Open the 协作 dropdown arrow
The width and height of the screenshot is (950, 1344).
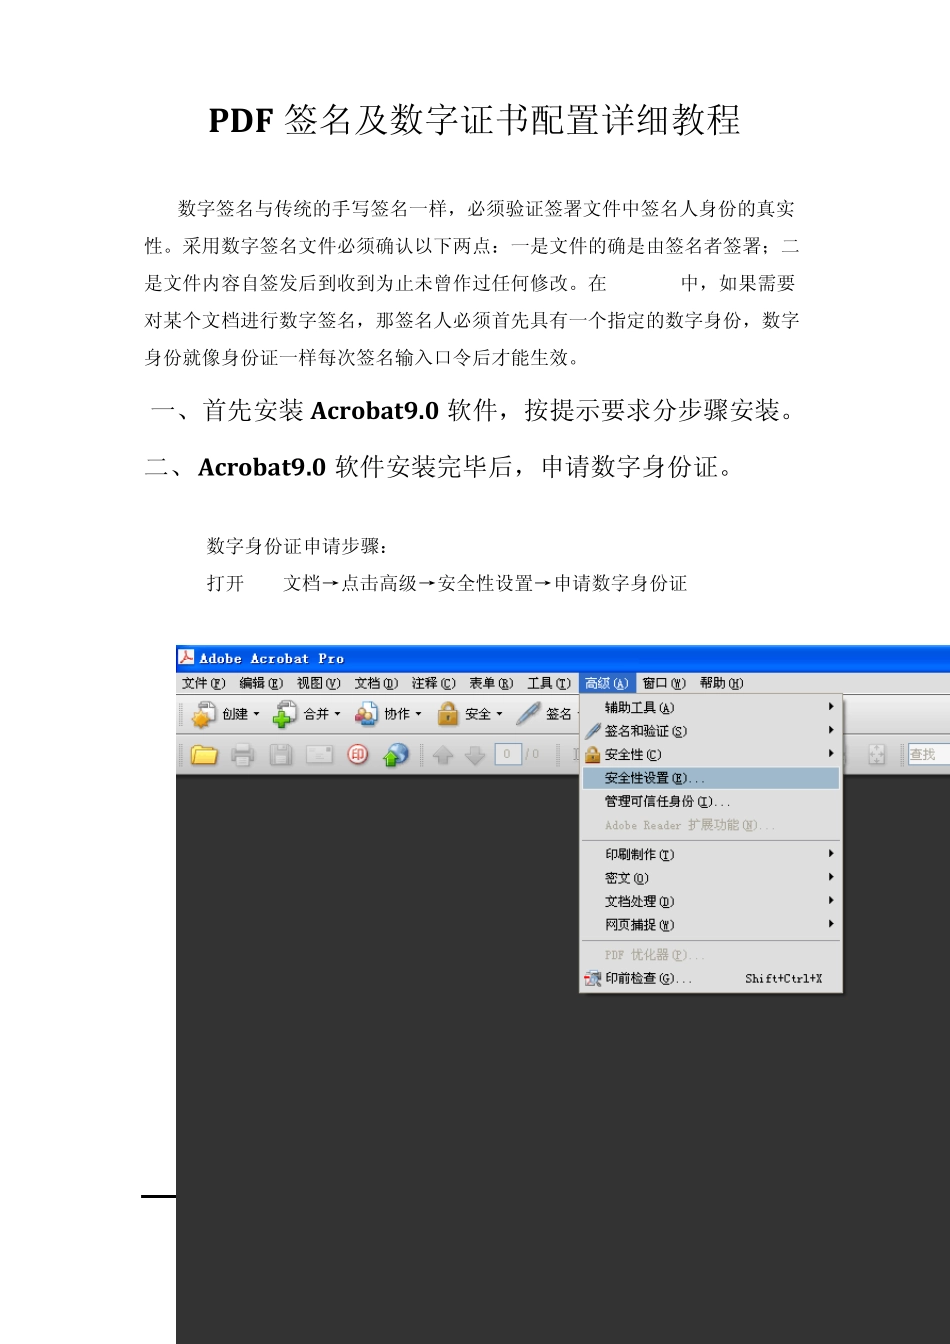[418, 714]
